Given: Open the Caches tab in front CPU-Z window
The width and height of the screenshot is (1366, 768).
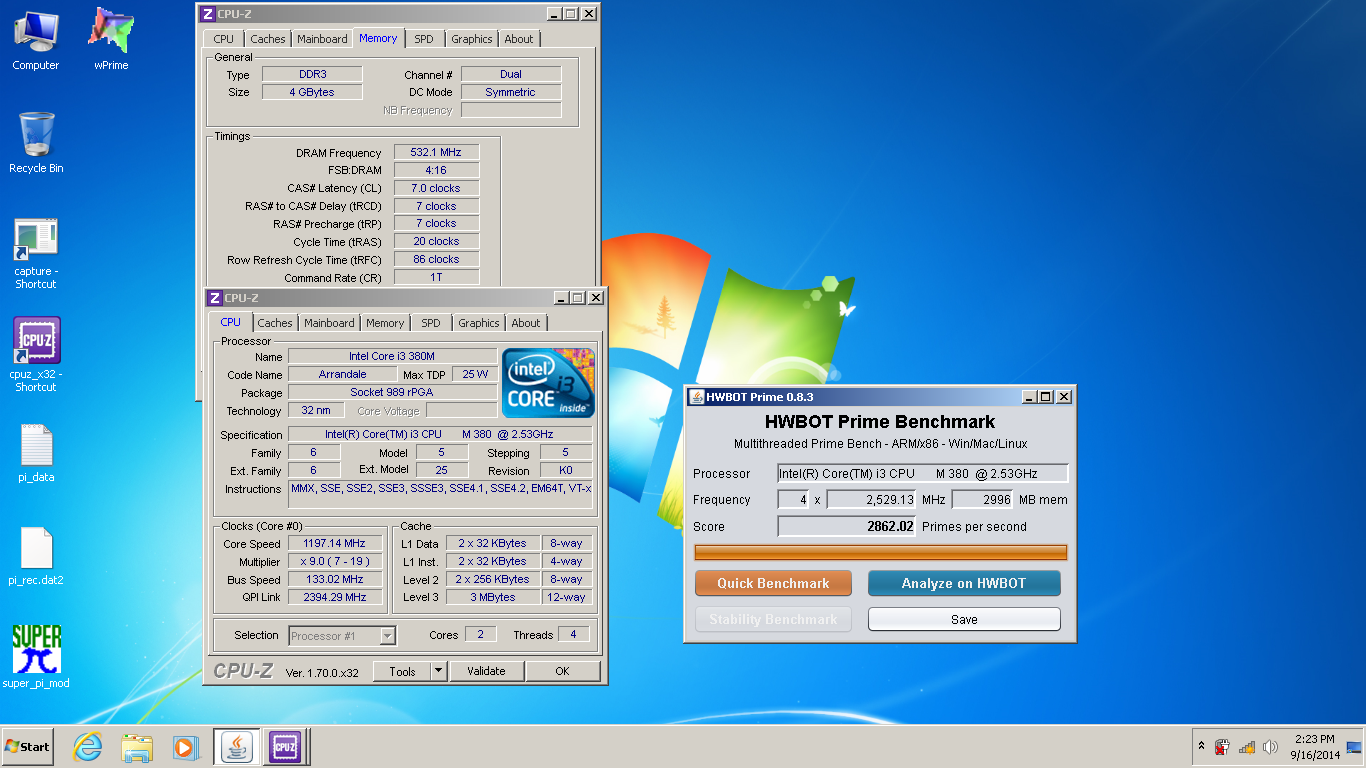Looking at the screenshot, I should coord(275,323).
